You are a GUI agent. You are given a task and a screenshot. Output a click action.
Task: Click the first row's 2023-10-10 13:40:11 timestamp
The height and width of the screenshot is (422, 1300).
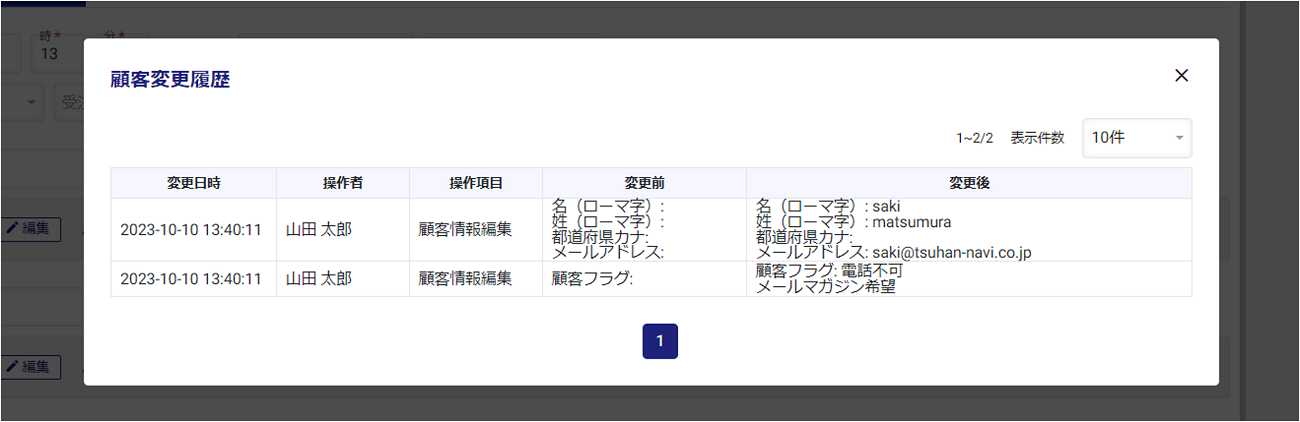tap(191, 230)
